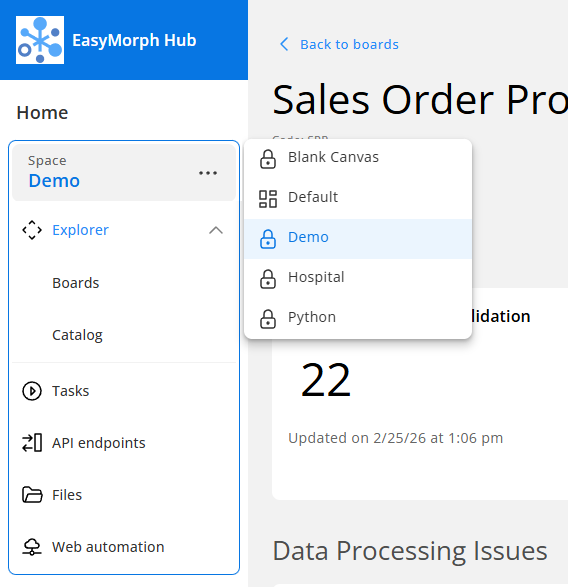Click the Default space grid icon
568x587 pixels.
click(268, 199)
